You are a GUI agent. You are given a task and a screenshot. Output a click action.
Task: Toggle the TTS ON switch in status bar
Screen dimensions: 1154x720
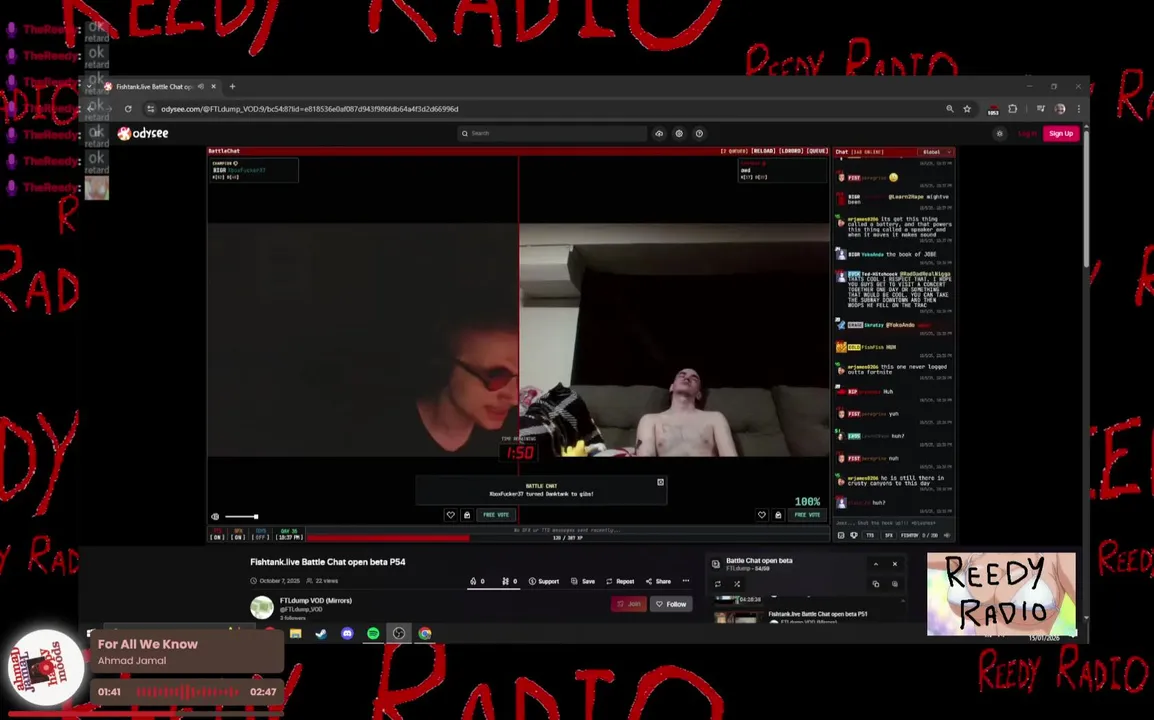217,534
